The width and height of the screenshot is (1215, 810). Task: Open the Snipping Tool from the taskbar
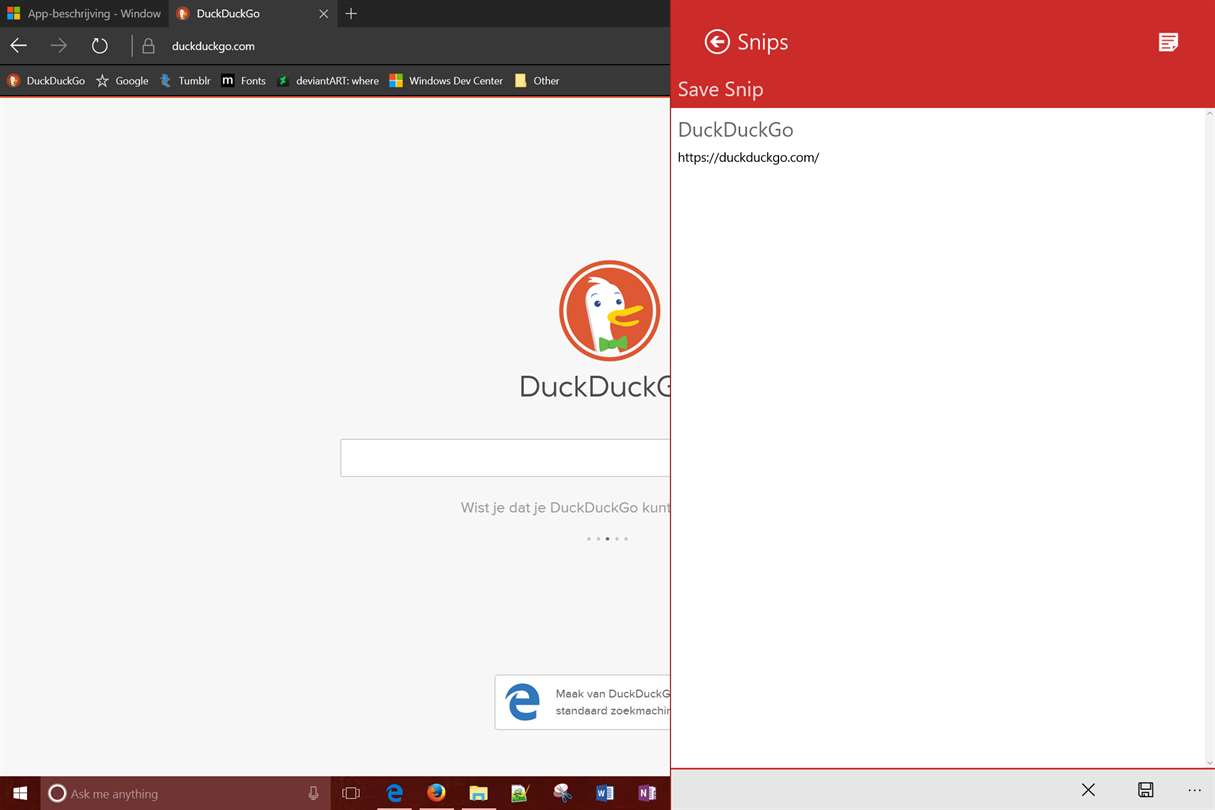point(562,793)
